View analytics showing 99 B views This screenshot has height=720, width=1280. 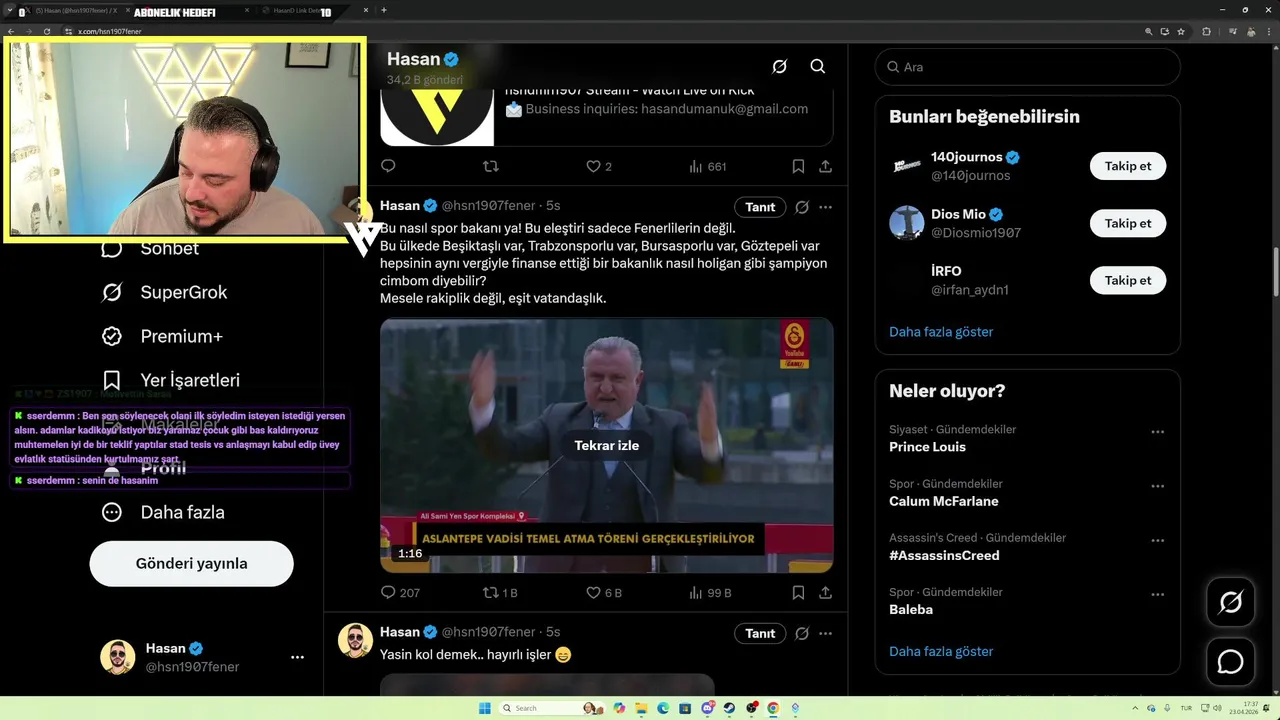click(710, 592)
